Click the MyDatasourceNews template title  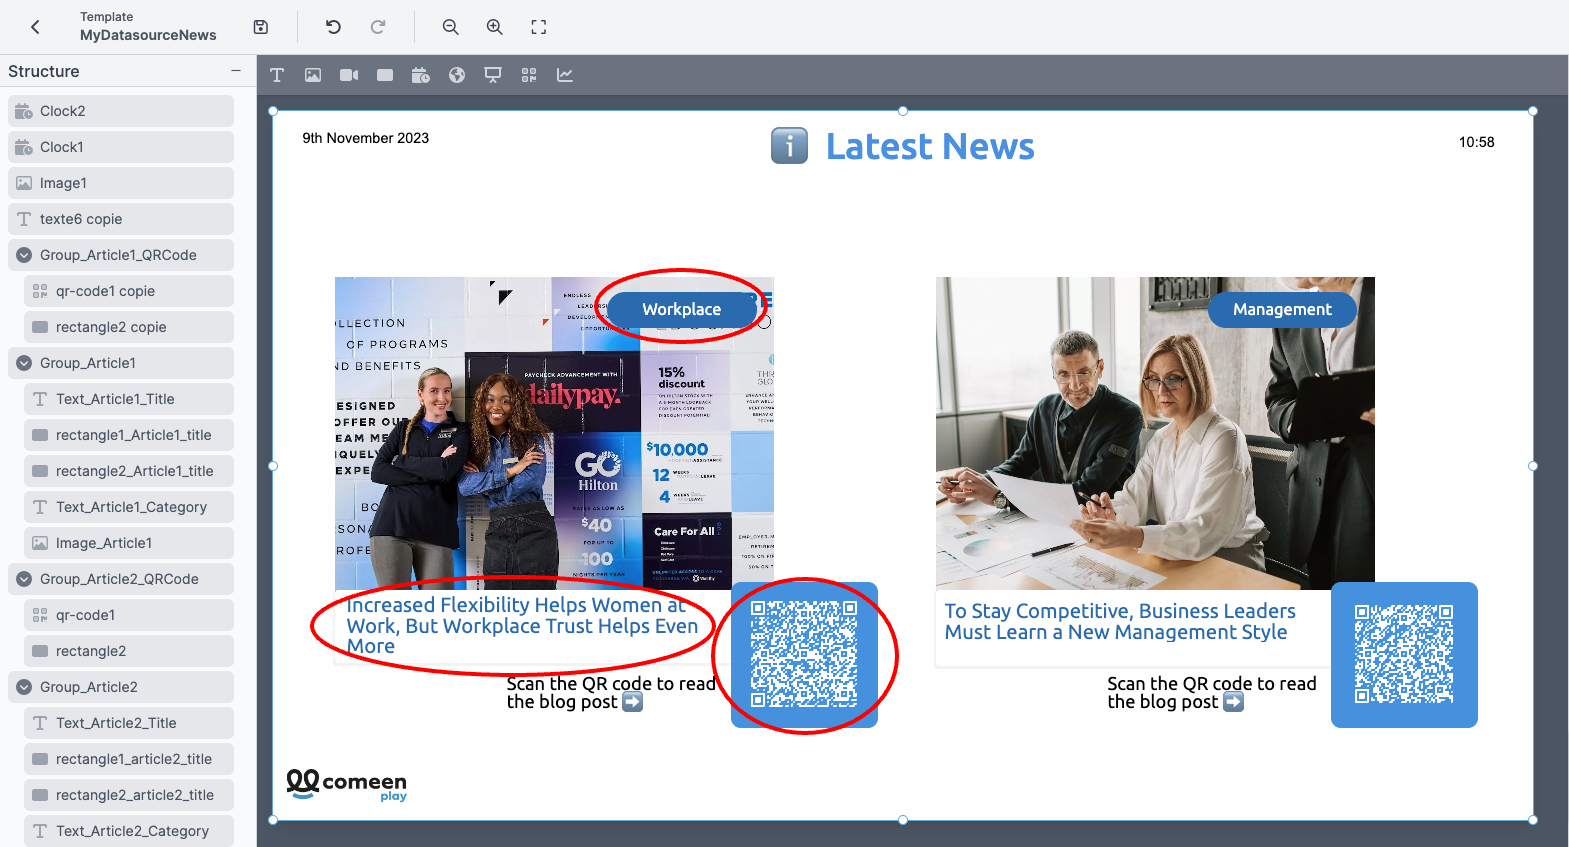tap(148, 35)
